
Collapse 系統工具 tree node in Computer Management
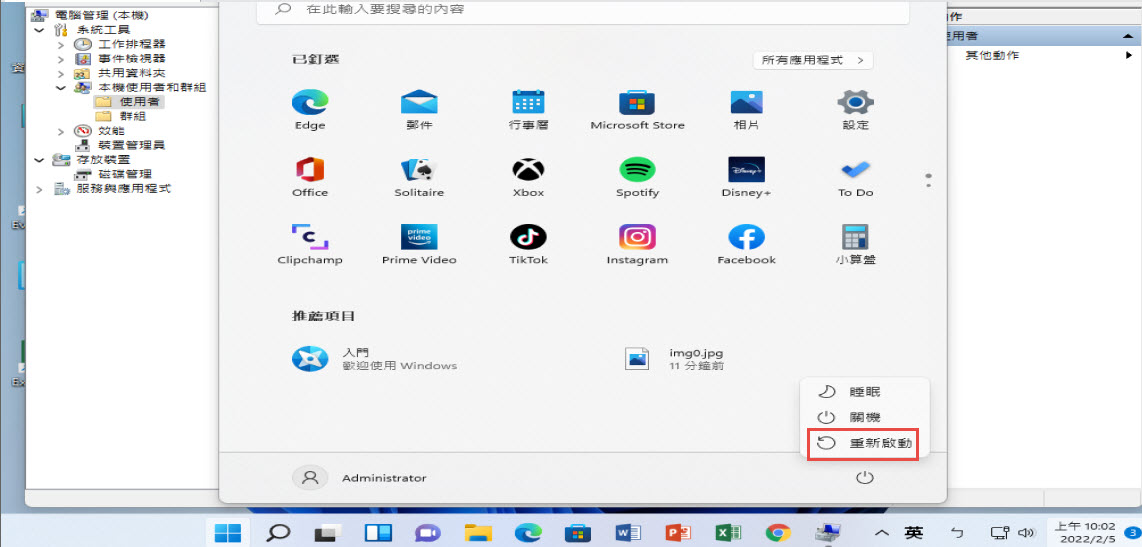39,30
